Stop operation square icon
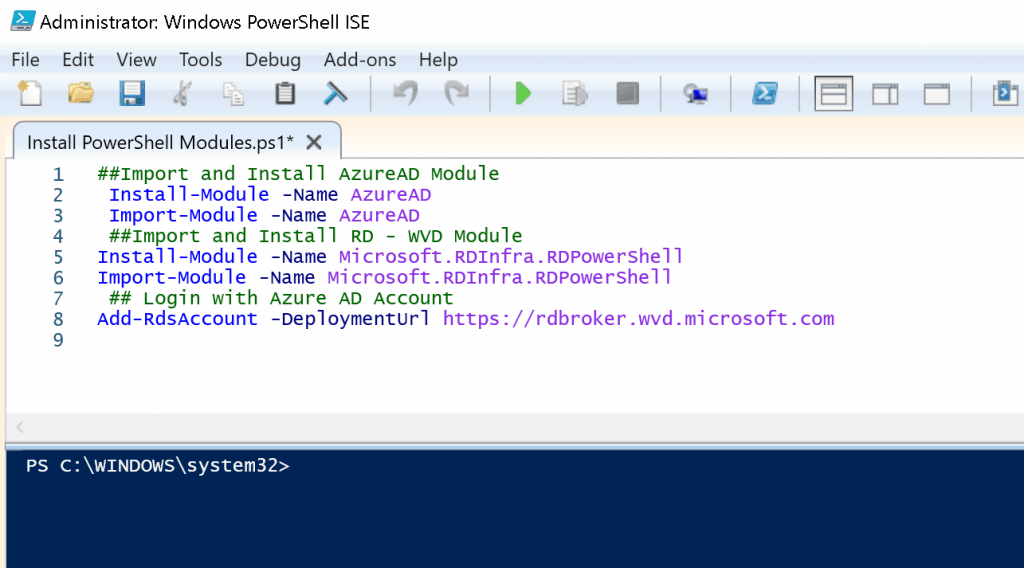Image resolution: width=1024 pixels, height=568 pixels. pos(628,93)
